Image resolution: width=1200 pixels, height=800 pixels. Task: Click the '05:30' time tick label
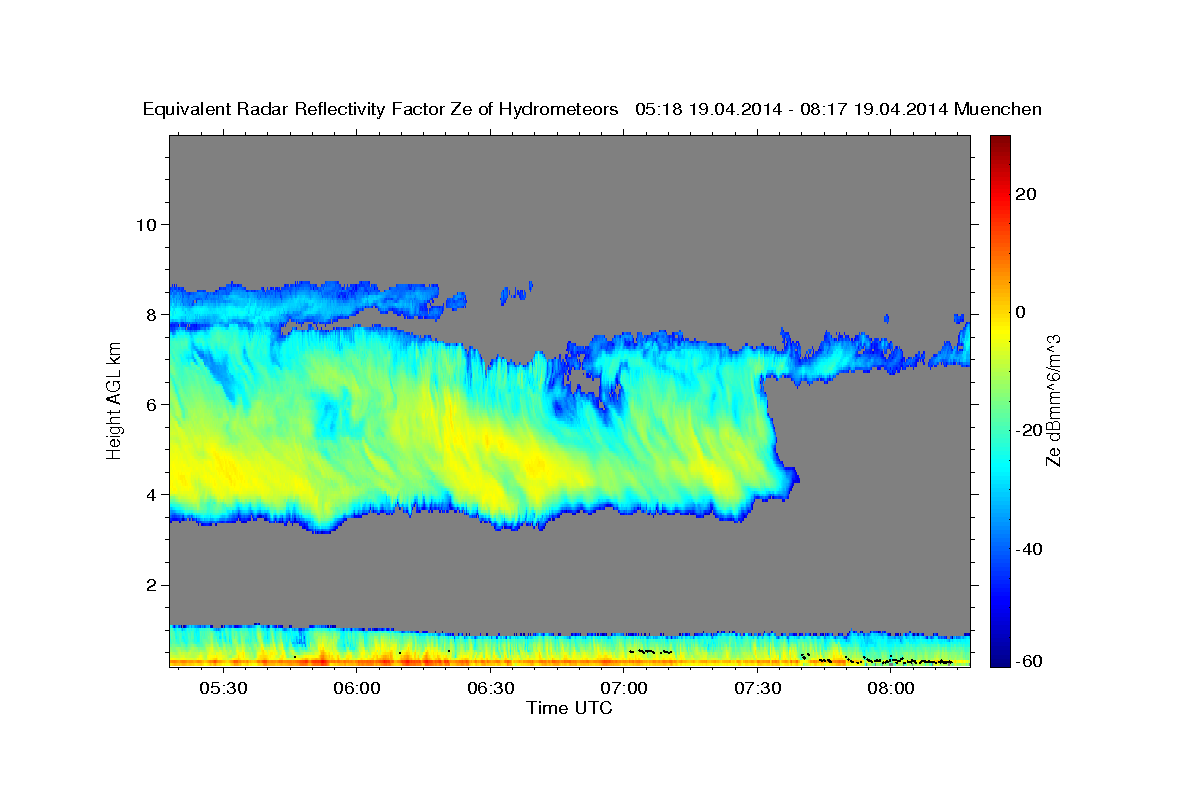[223, 689]
